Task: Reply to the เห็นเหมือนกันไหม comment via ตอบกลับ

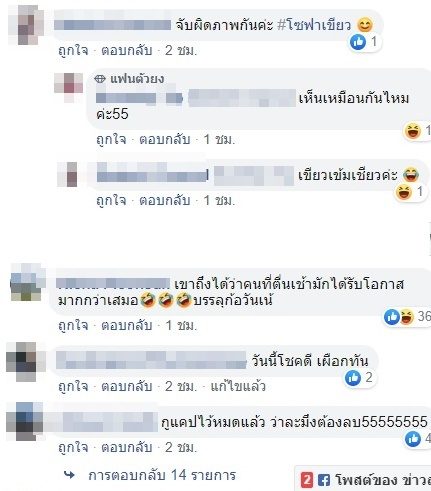Action: [x=165, y=139]
